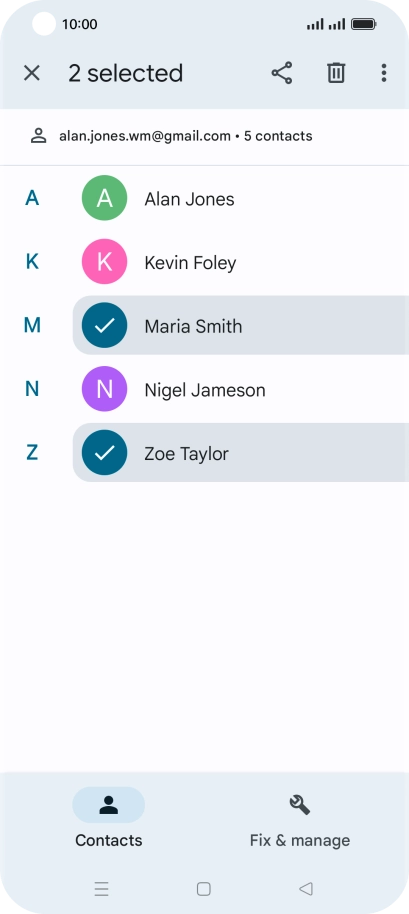This screenshot has width=409, height=914.
Task: Open recent apps with three-line icon
Action: tap(102, 888)
